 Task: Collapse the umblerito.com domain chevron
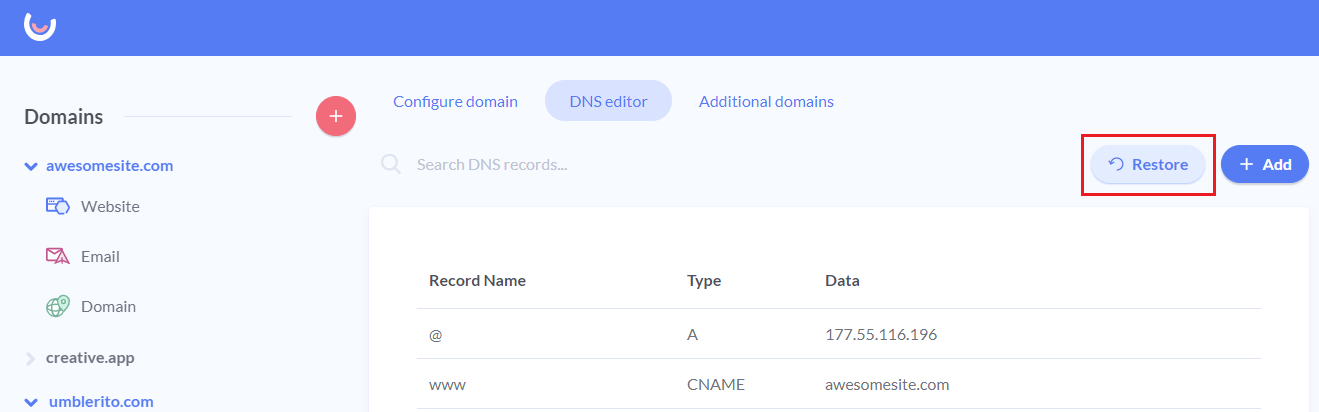click(x=30, y=402)
